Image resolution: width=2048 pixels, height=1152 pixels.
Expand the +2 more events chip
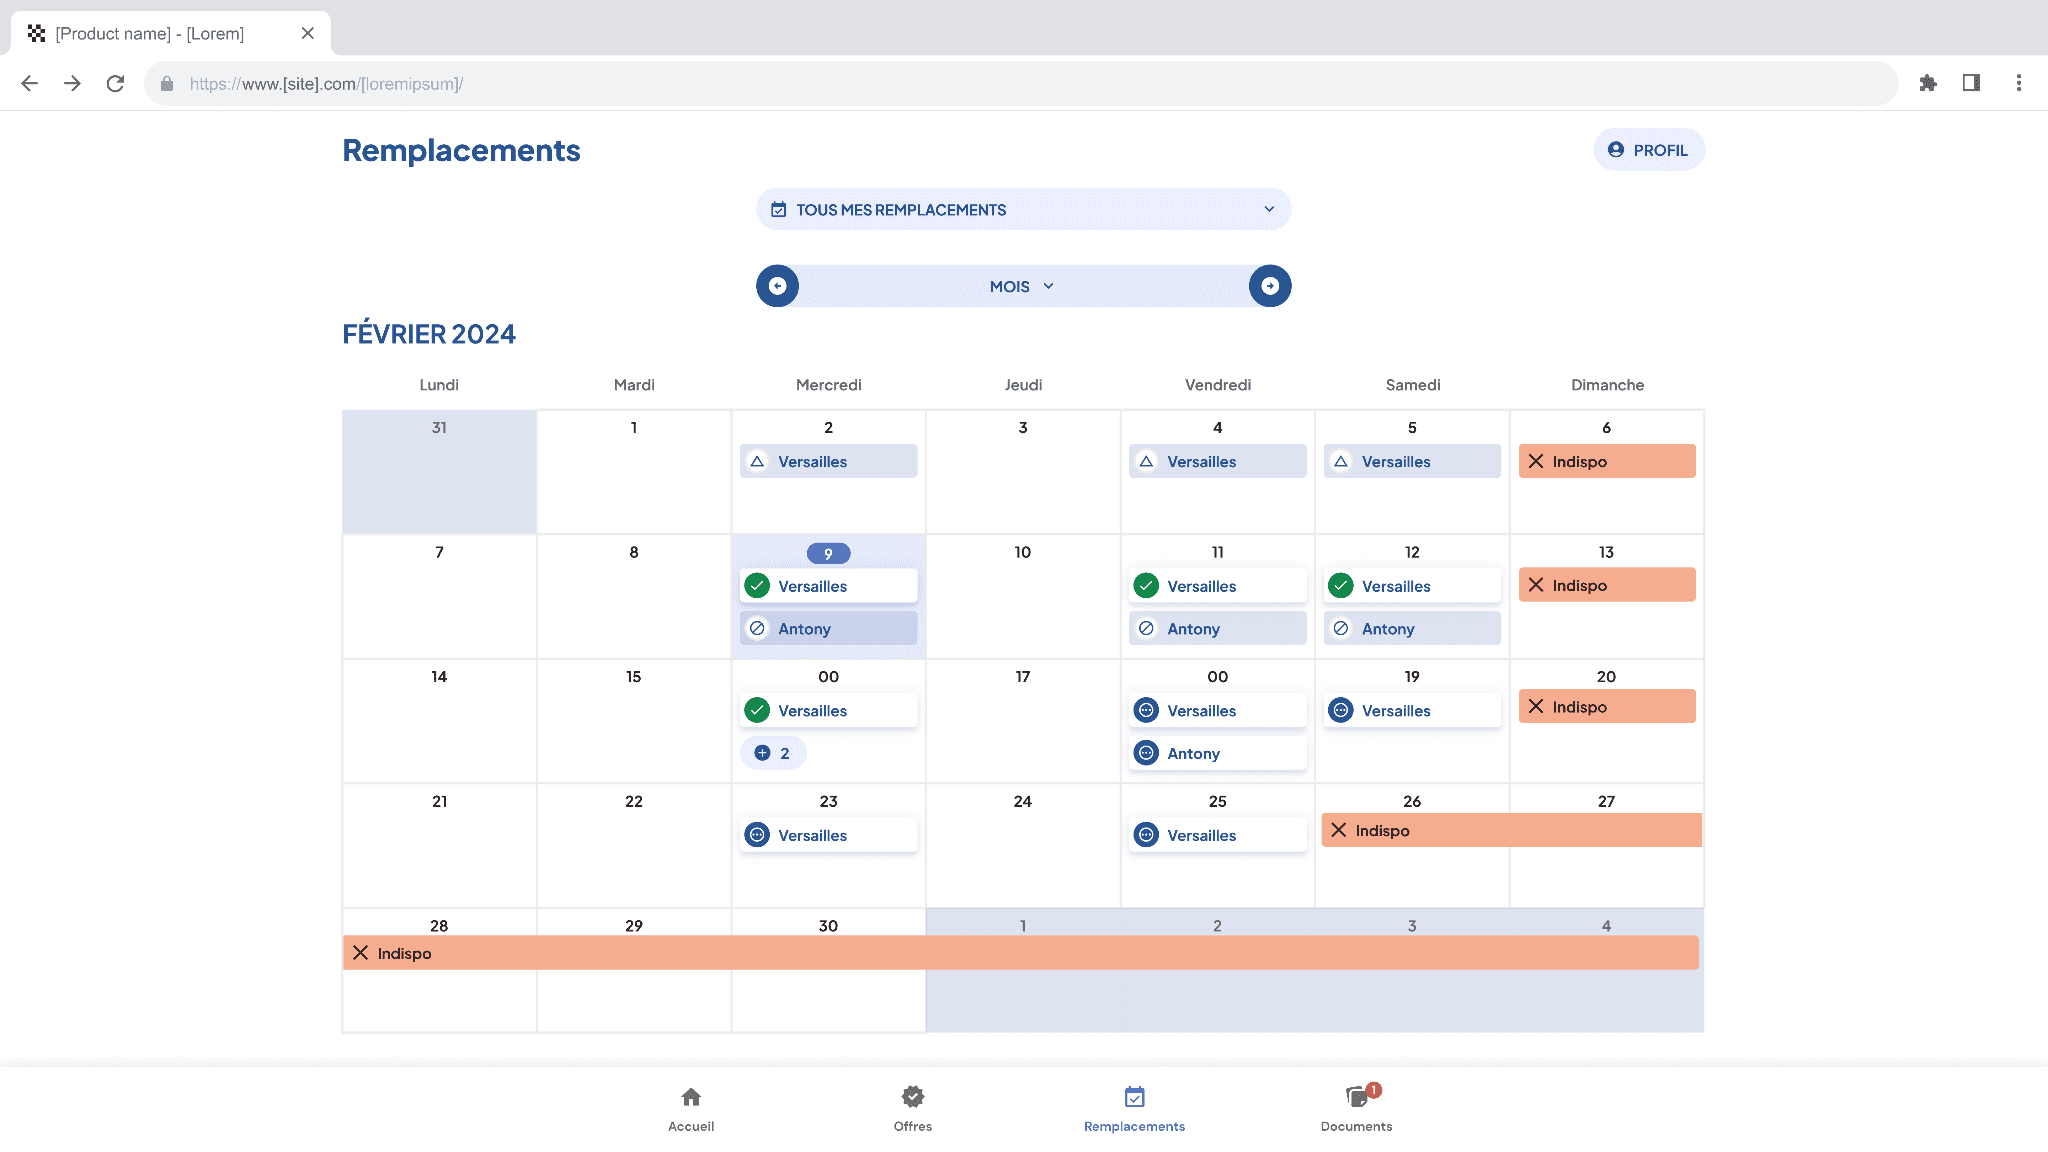point(773,753)
